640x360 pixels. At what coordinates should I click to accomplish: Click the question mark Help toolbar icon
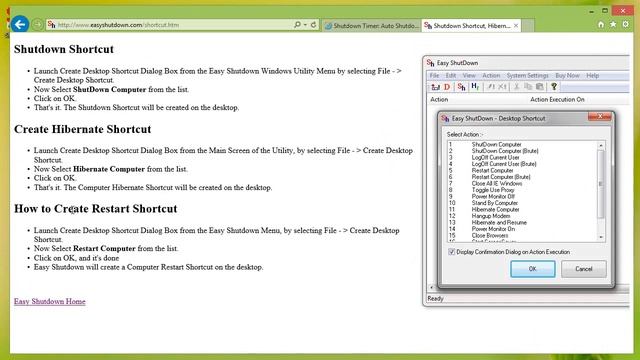(x=554, y=87)
